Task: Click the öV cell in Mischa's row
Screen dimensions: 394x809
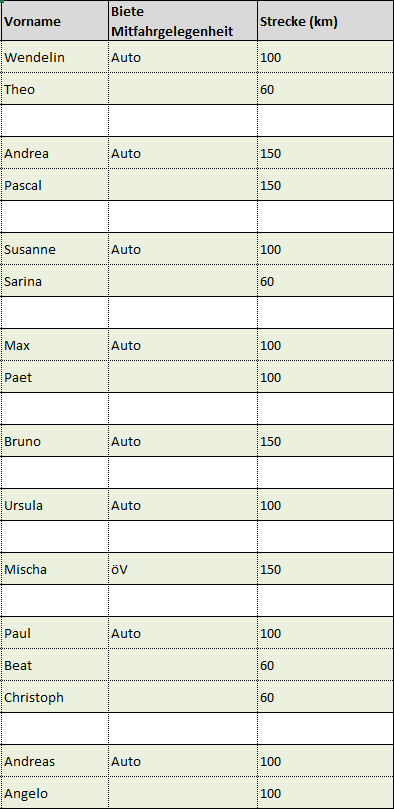Action: pyautogui.click(x=183, y=569)
